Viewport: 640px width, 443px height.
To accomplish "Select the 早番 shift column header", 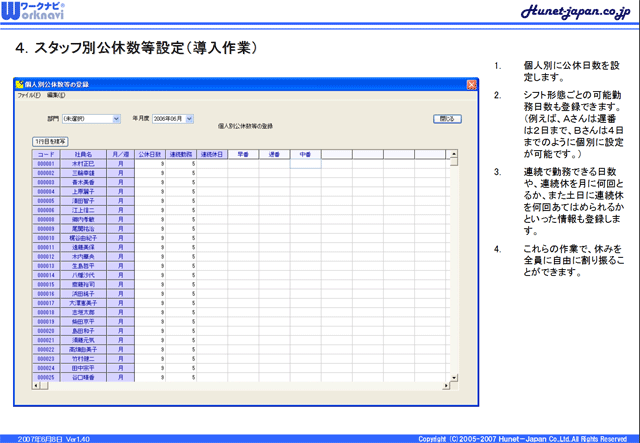I will point(243,155).
